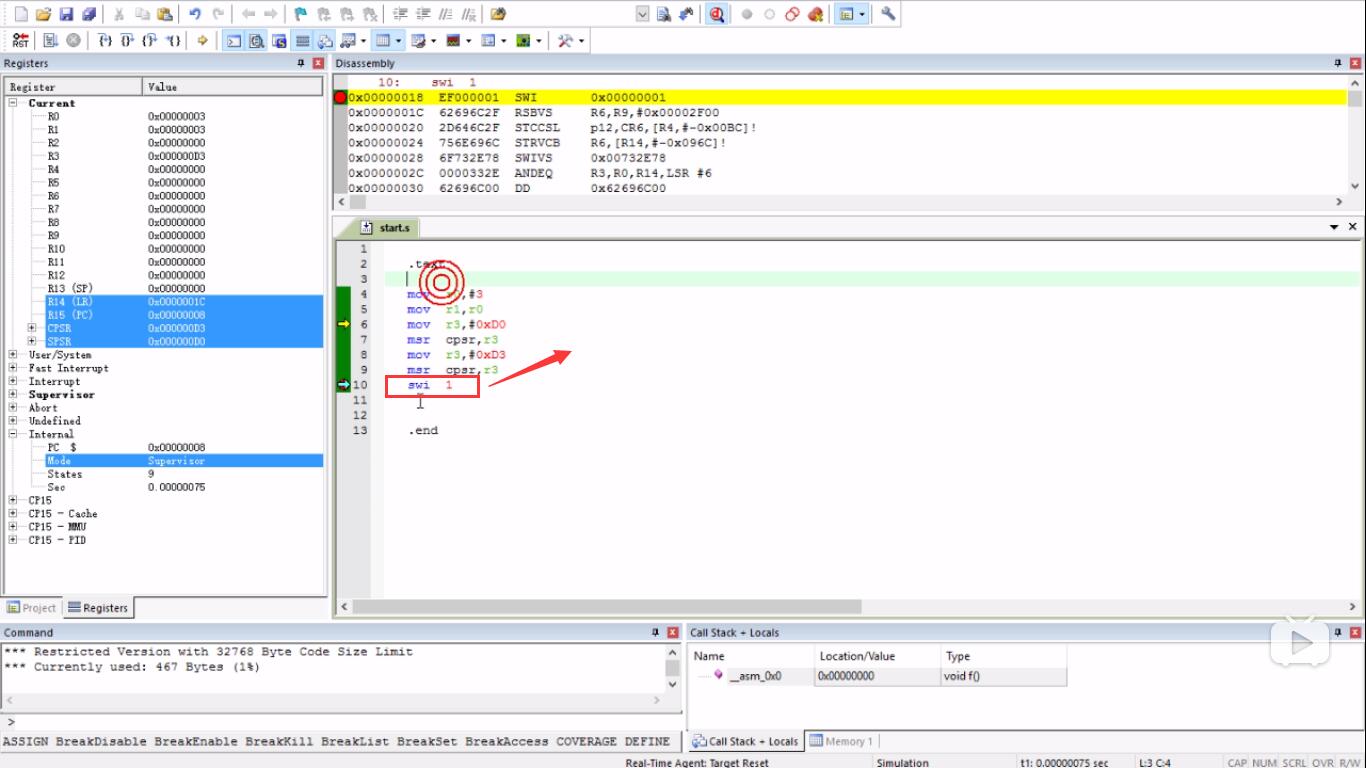1366x768 pixels.
Task: Collapse the Current register group
Action: [x=13, y=103]
